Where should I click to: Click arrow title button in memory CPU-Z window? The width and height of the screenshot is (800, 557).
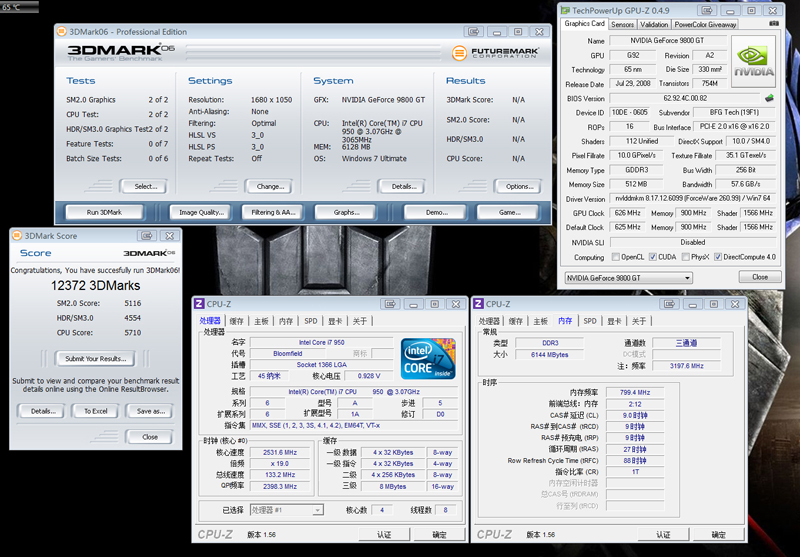[x=669, y=304]
